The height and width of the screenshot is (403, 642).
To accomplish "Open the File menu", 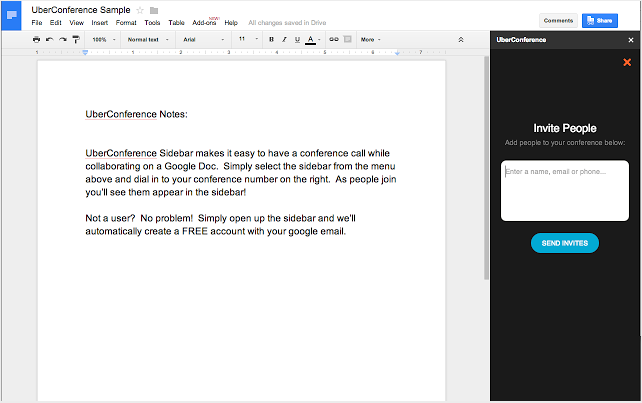I will pos(37,23).
